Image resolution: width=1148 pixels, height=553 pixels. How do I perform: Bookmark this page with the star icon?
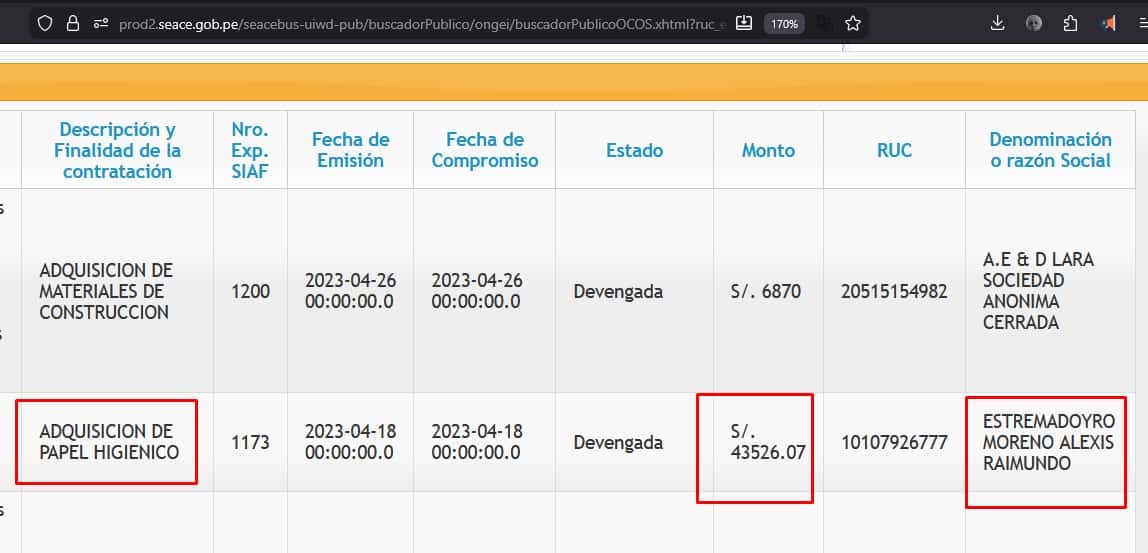click(852, 23)
